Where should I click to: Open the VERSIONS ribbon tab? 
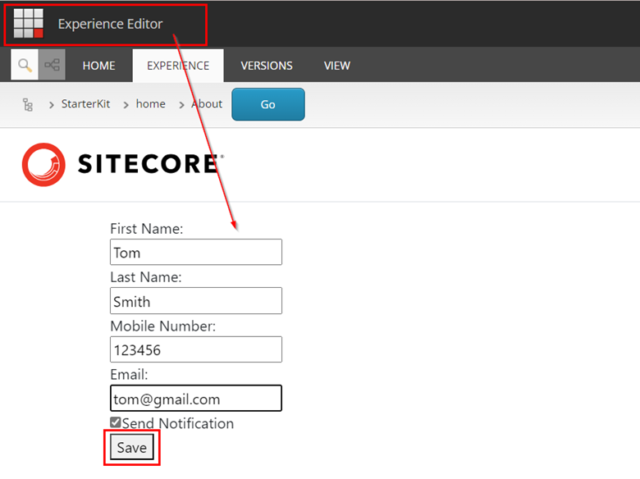click(x=266, y=66)
